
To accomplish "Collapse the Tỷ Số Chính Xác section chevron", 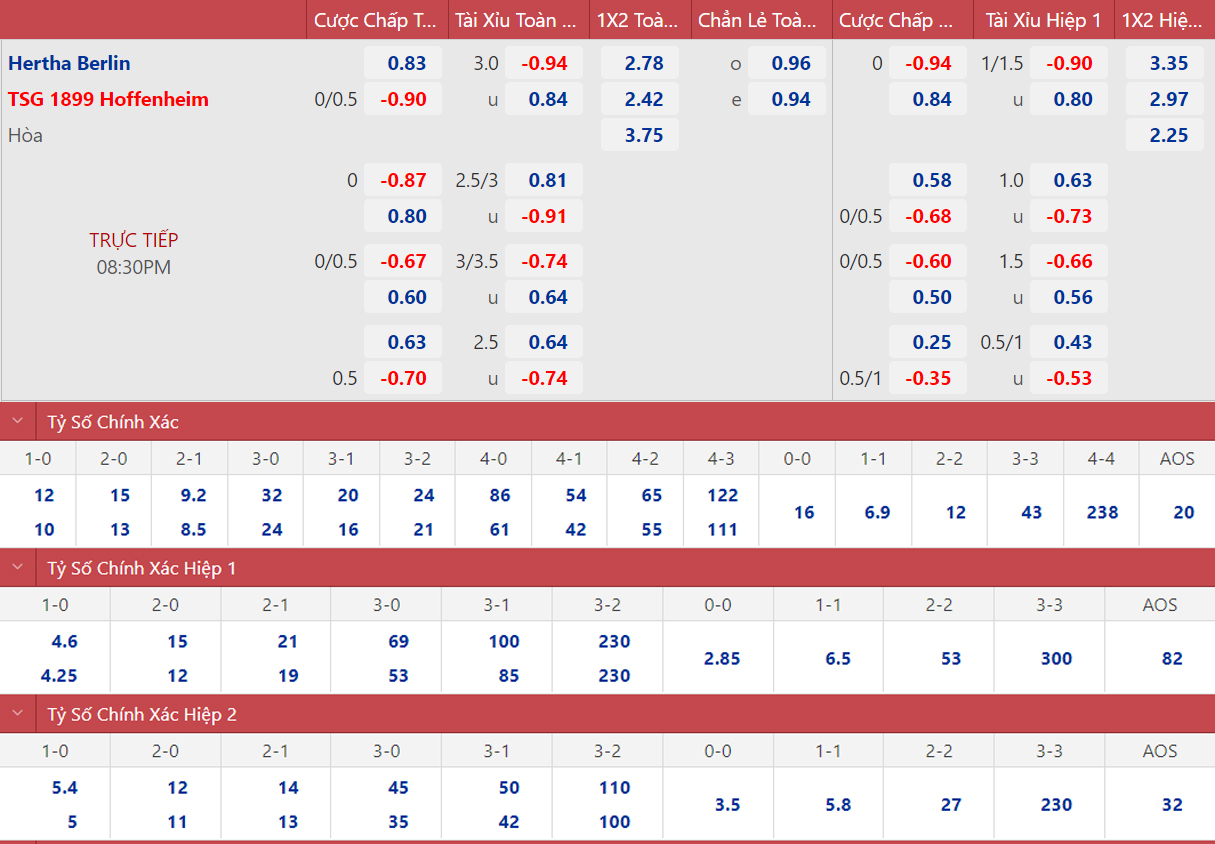I will [x=17, y=422].
